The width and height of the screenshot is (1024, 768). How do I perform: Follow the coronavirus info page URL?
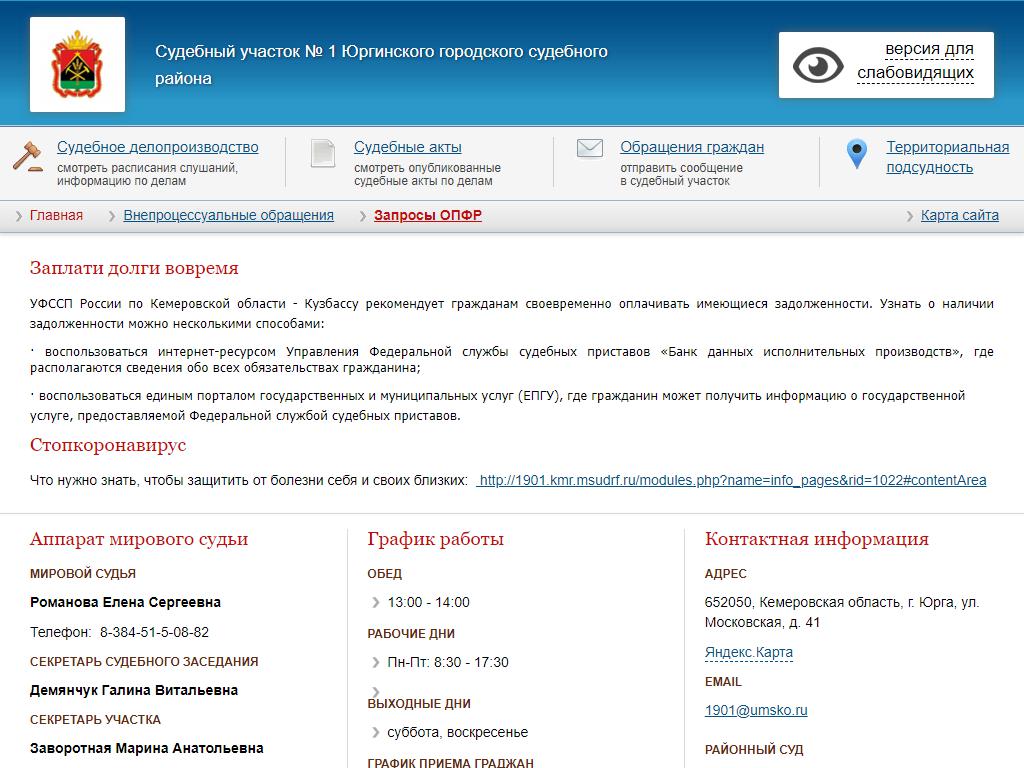pos(732,481)
